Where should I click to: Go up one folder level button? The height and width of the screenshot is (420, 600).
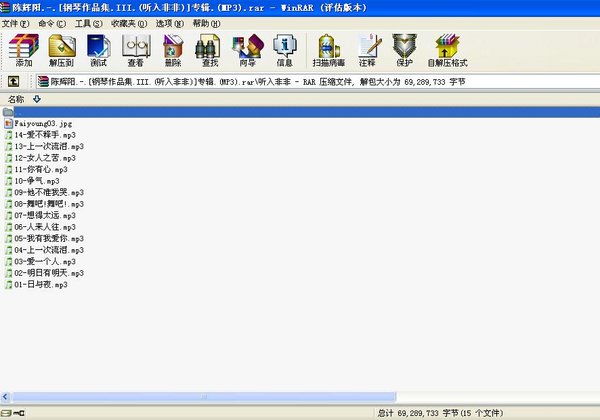(x=13, y=81)
